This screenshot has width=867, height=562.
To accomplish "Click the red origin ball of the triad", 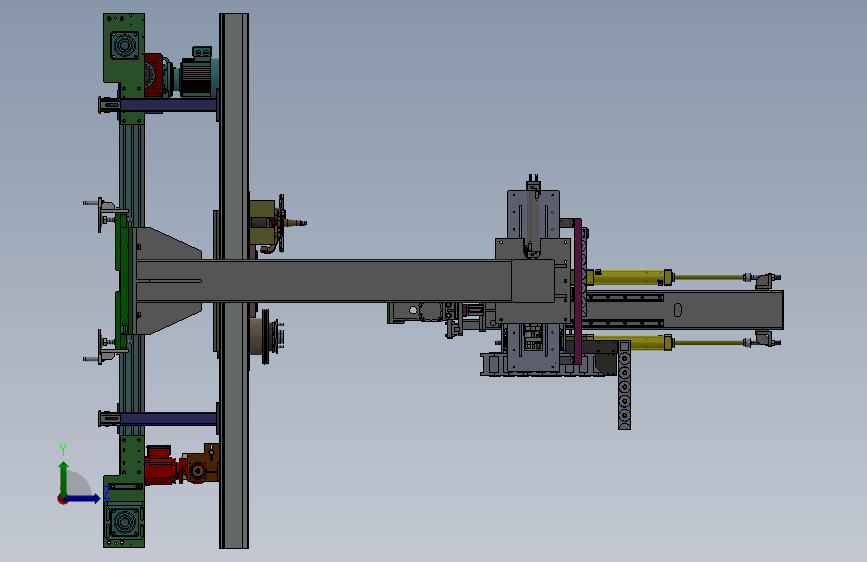I will [62, 499].
